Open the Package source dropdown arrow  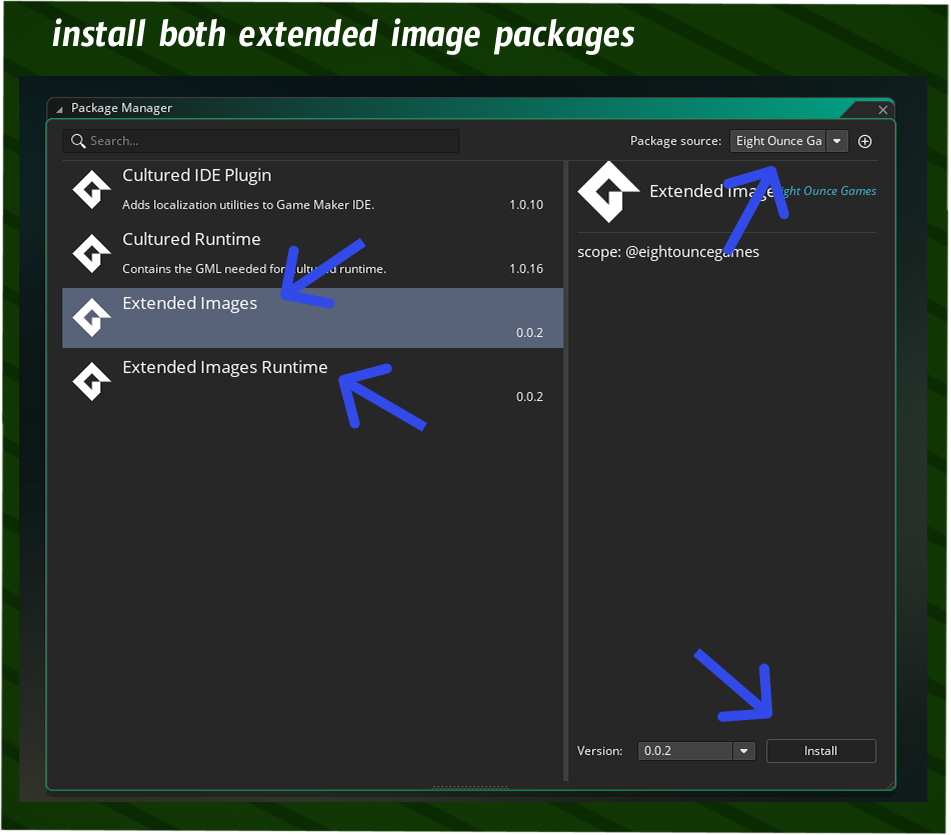(x=837, y=141)
